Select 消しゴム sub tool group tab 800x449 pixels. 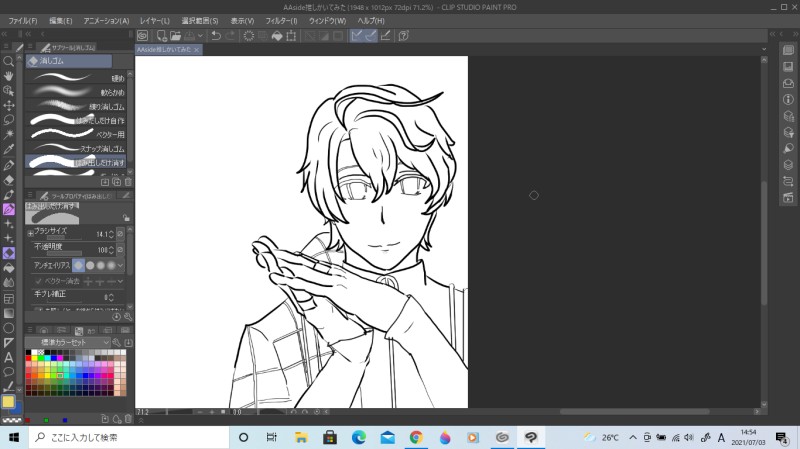pyautogui.click(x=69, y=61)
